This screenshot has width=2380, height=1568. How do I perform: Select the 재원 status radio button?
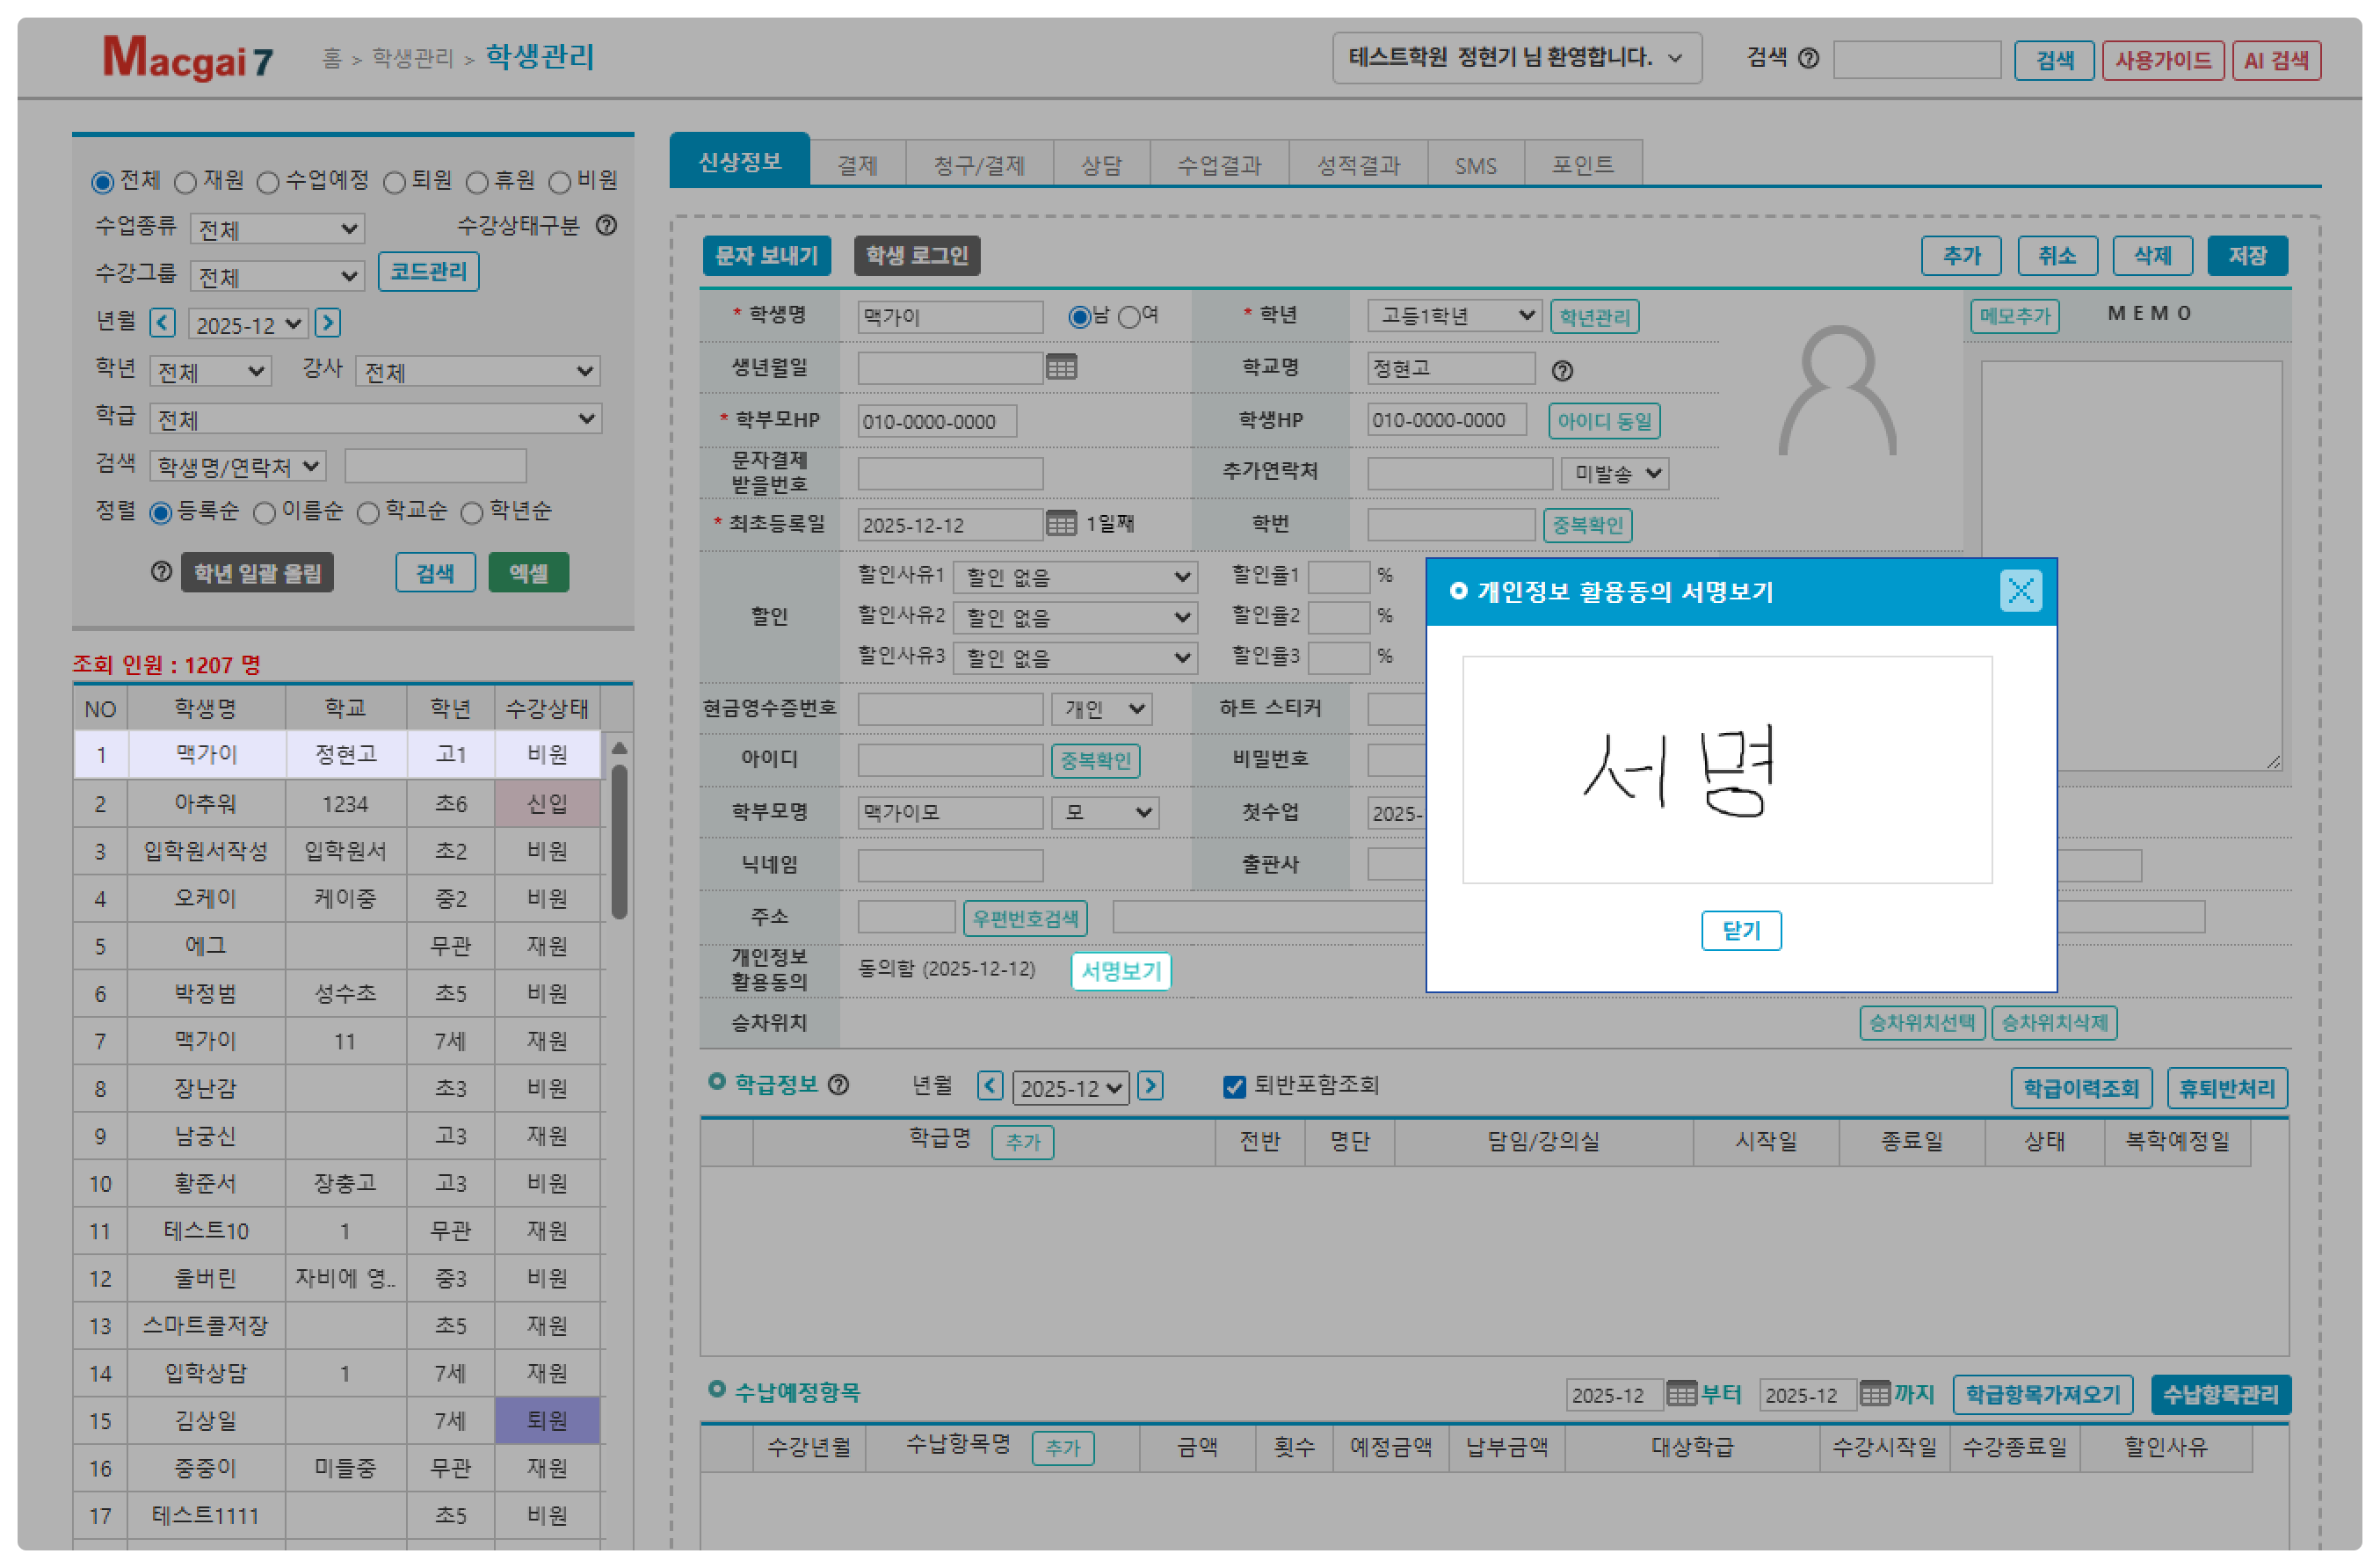click(185, 182)
